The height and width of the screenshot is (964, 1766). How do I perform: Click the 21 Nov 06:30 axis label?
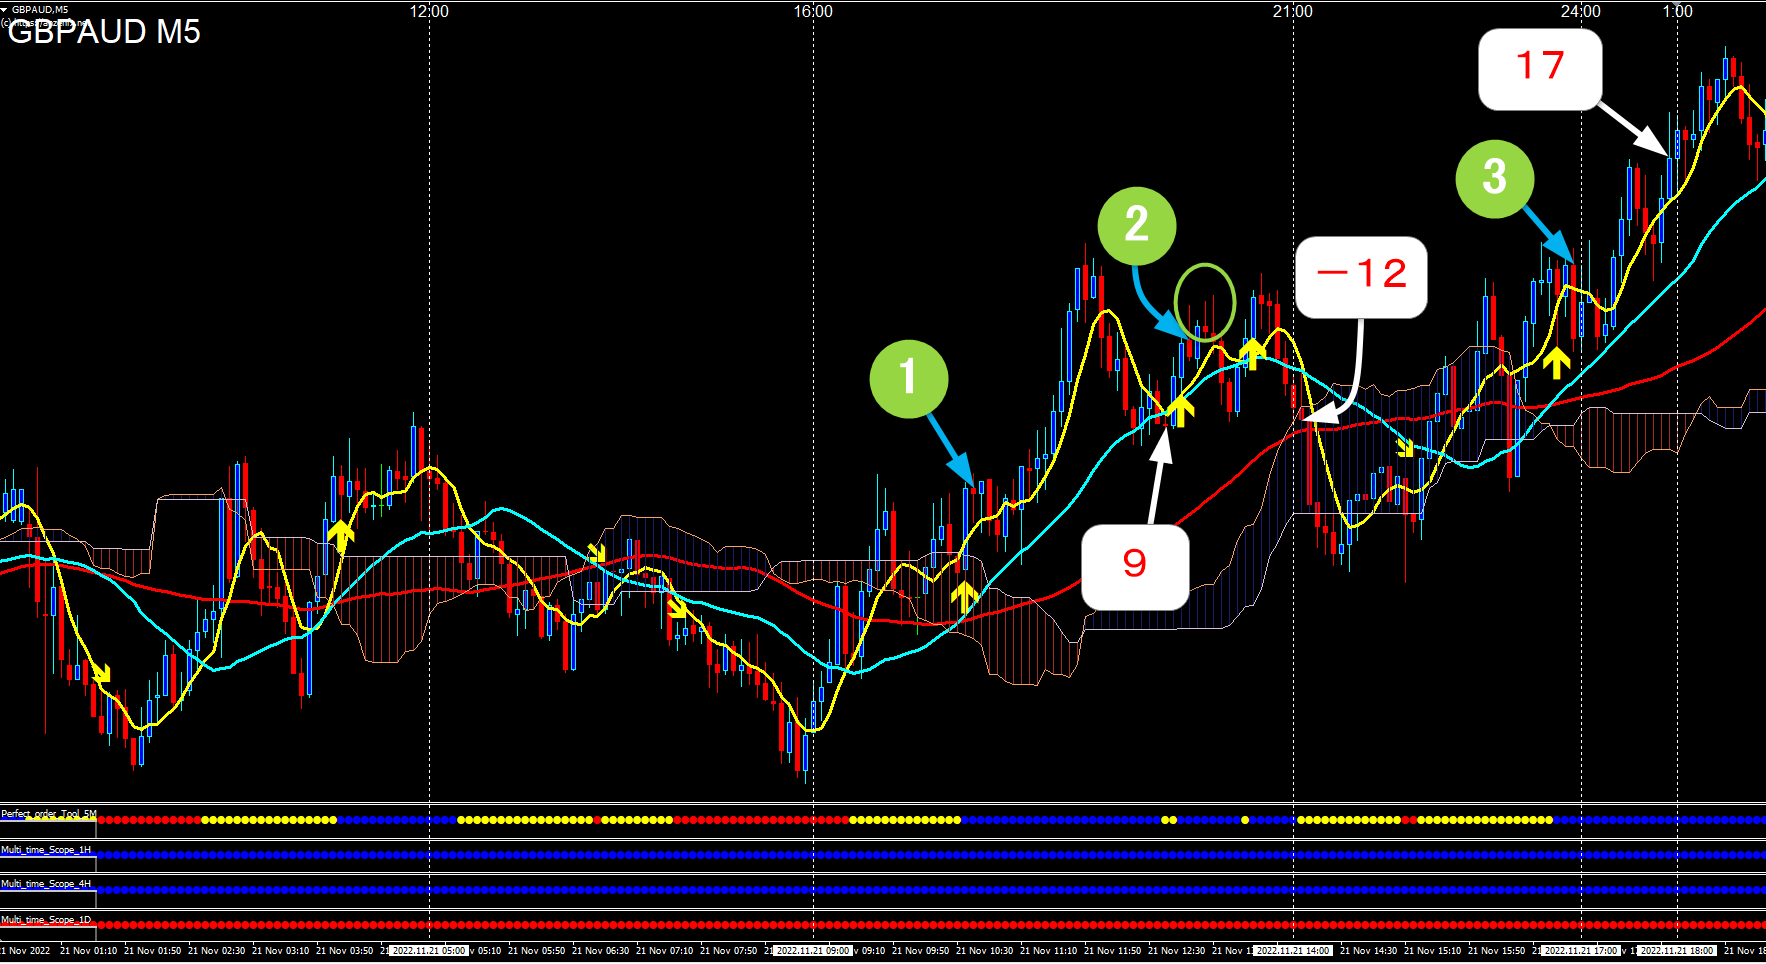click(600, 951)
